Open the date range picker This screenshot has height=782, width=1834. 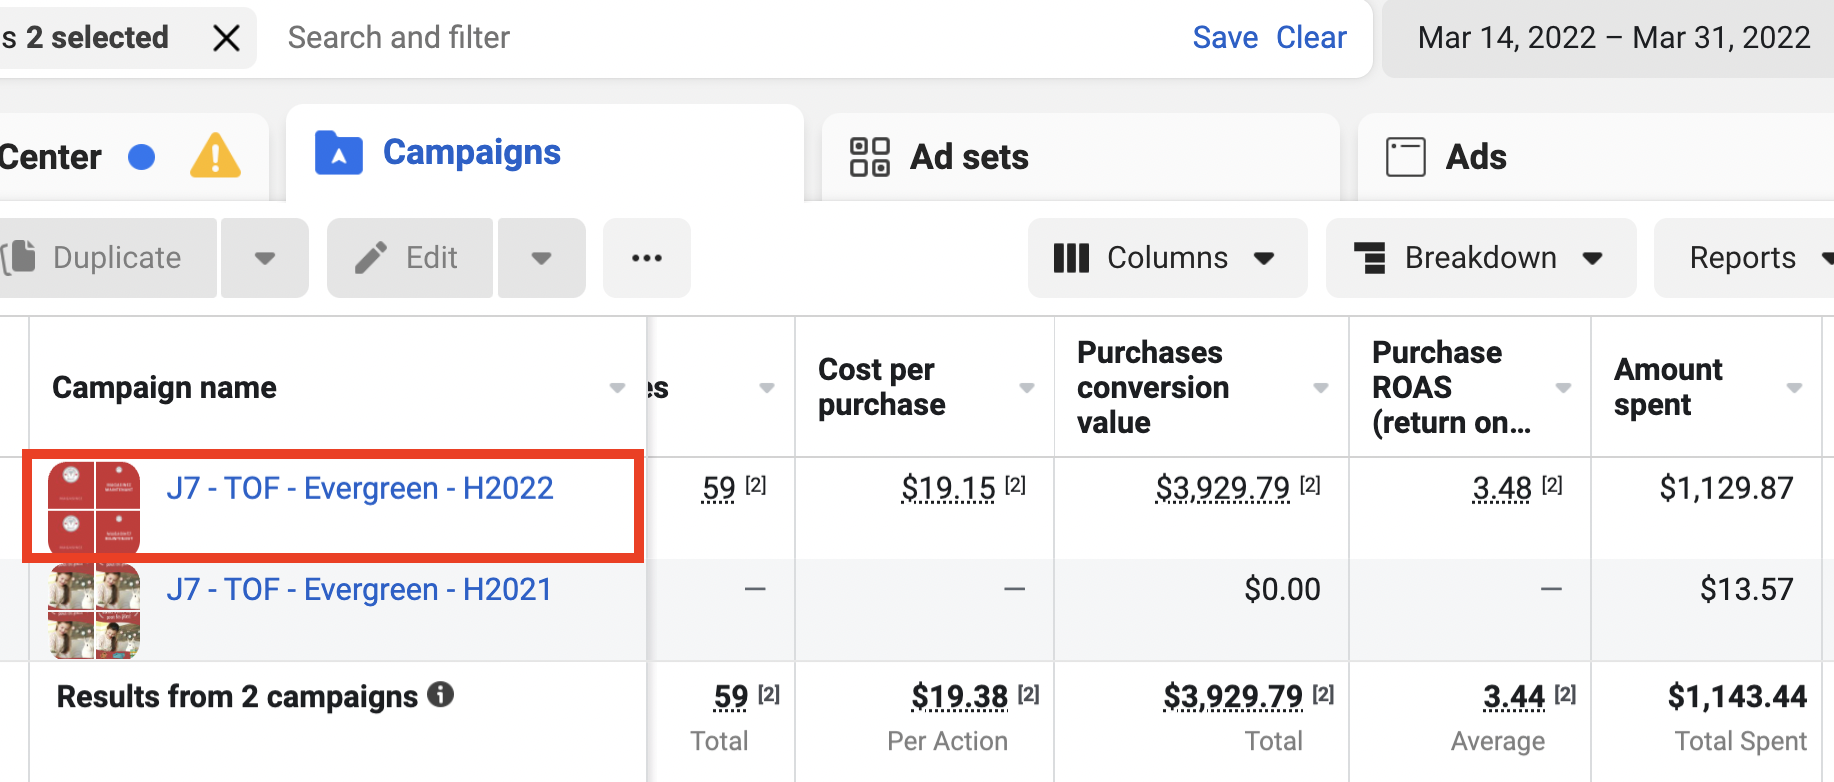pos(1613,38)
